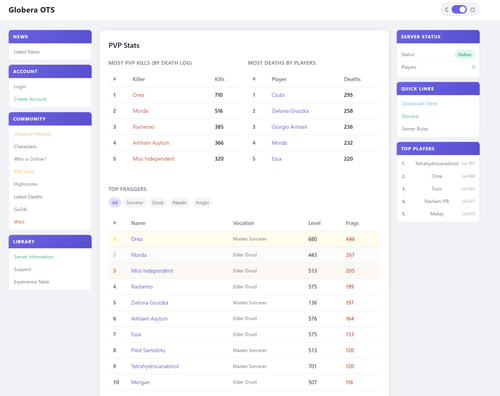This screenshot has height=396, width=500.
Task: Go to Characters page
Action: [x=25, y=147]
